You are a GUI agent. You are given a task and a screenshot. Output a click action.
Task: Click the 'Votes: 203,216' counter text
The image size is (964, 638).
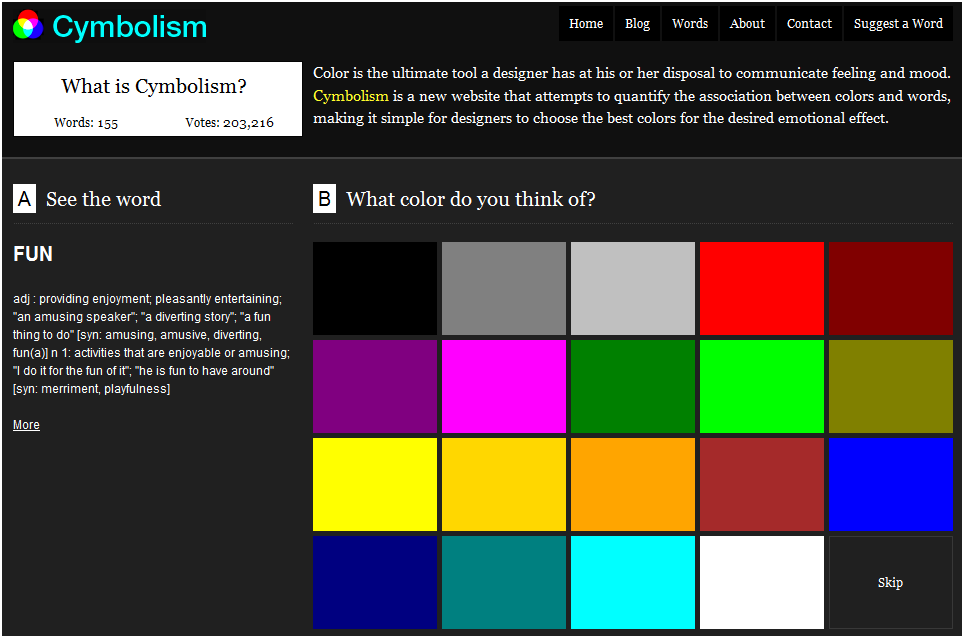pyautogui.click(x=229, y=122)
